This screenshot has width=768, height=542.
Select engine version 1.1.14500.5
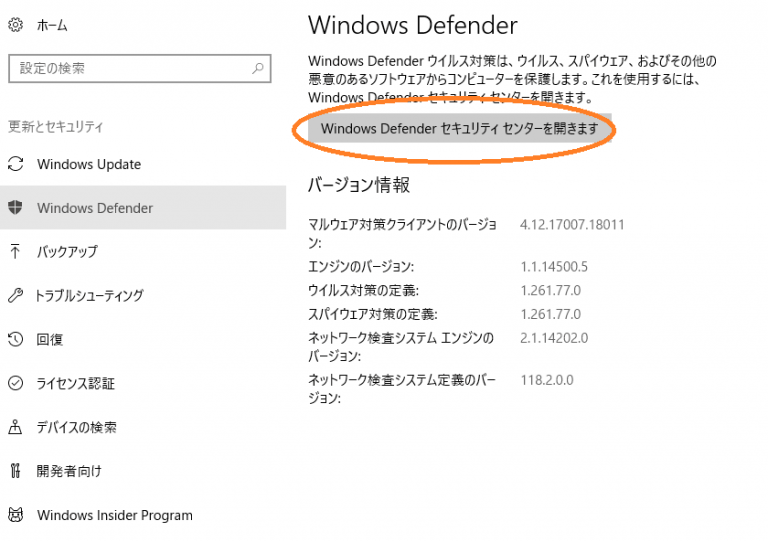pyautogui.click(x=553, y=267)
